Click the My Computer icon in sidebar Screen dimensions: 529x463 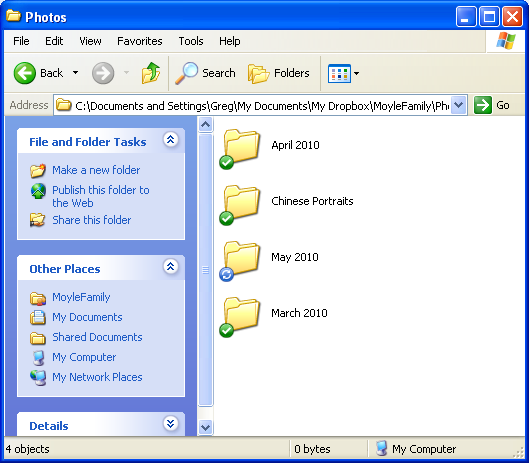click(x=38, y=358)
